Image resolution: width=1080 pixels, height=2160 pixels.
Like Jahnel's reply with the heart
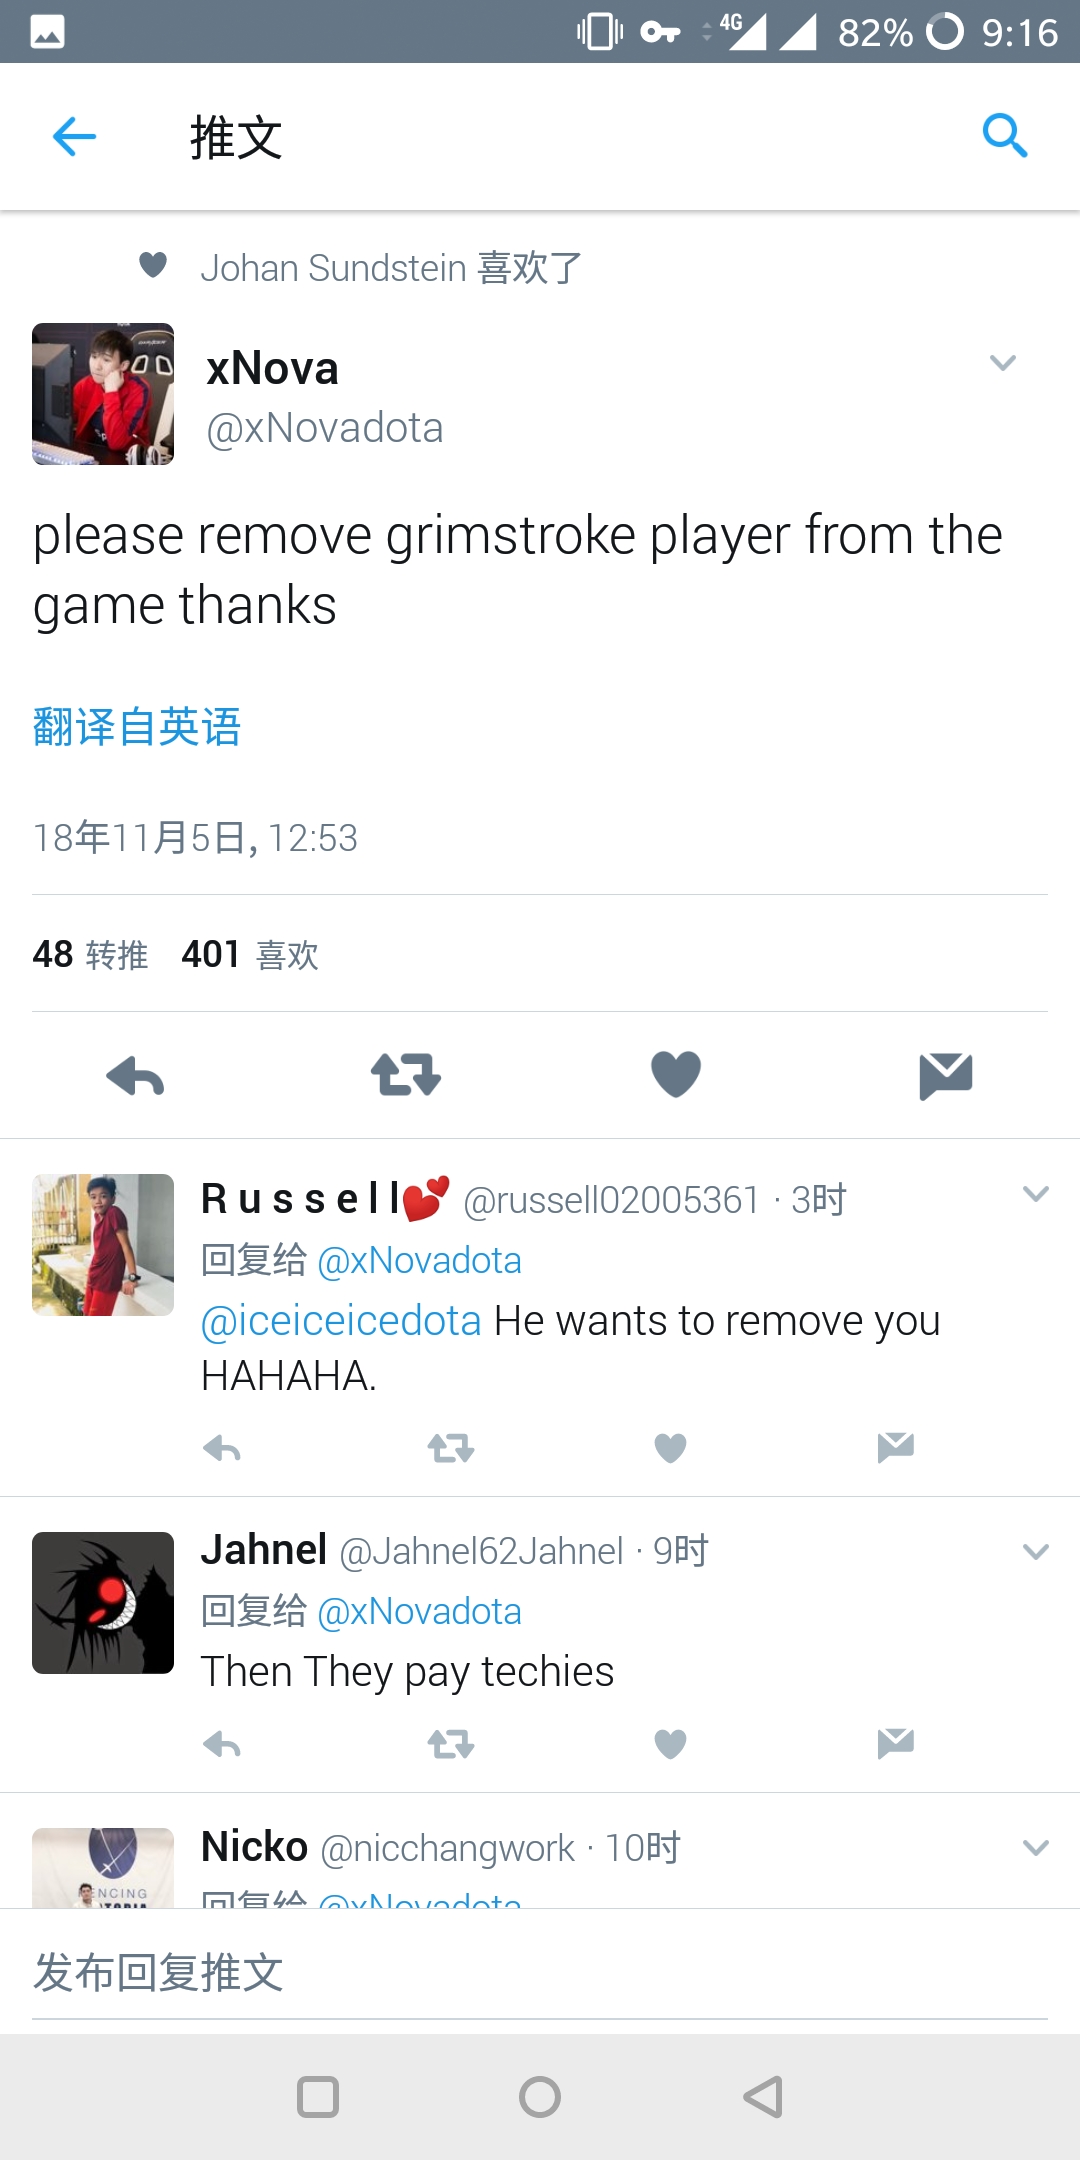(x=670, y=1744)
